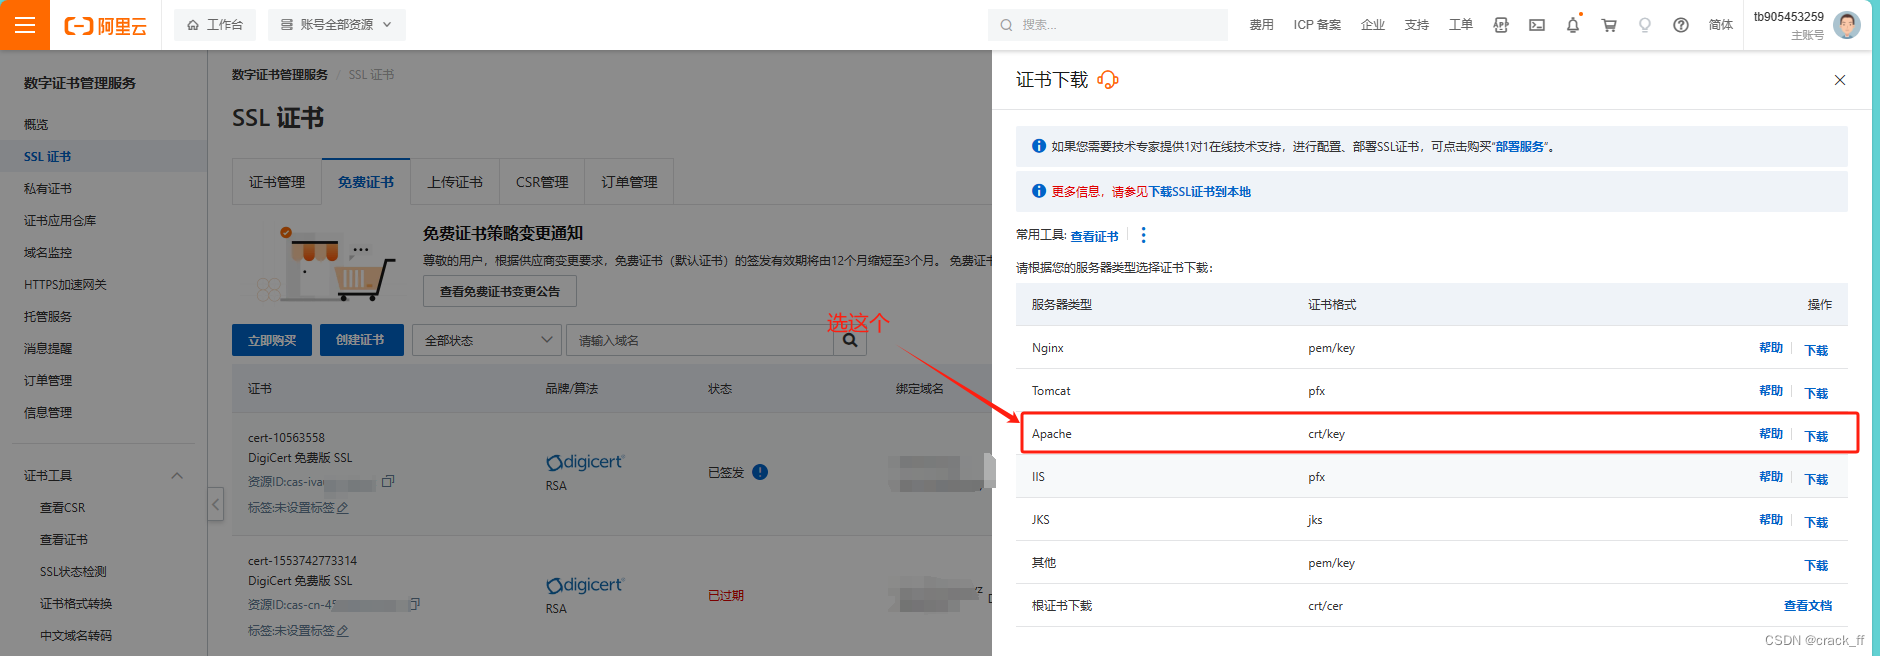Click 数字证书管理服务 breadcrumb
Screen dimensions: 1880x656
tap(280, 75)
